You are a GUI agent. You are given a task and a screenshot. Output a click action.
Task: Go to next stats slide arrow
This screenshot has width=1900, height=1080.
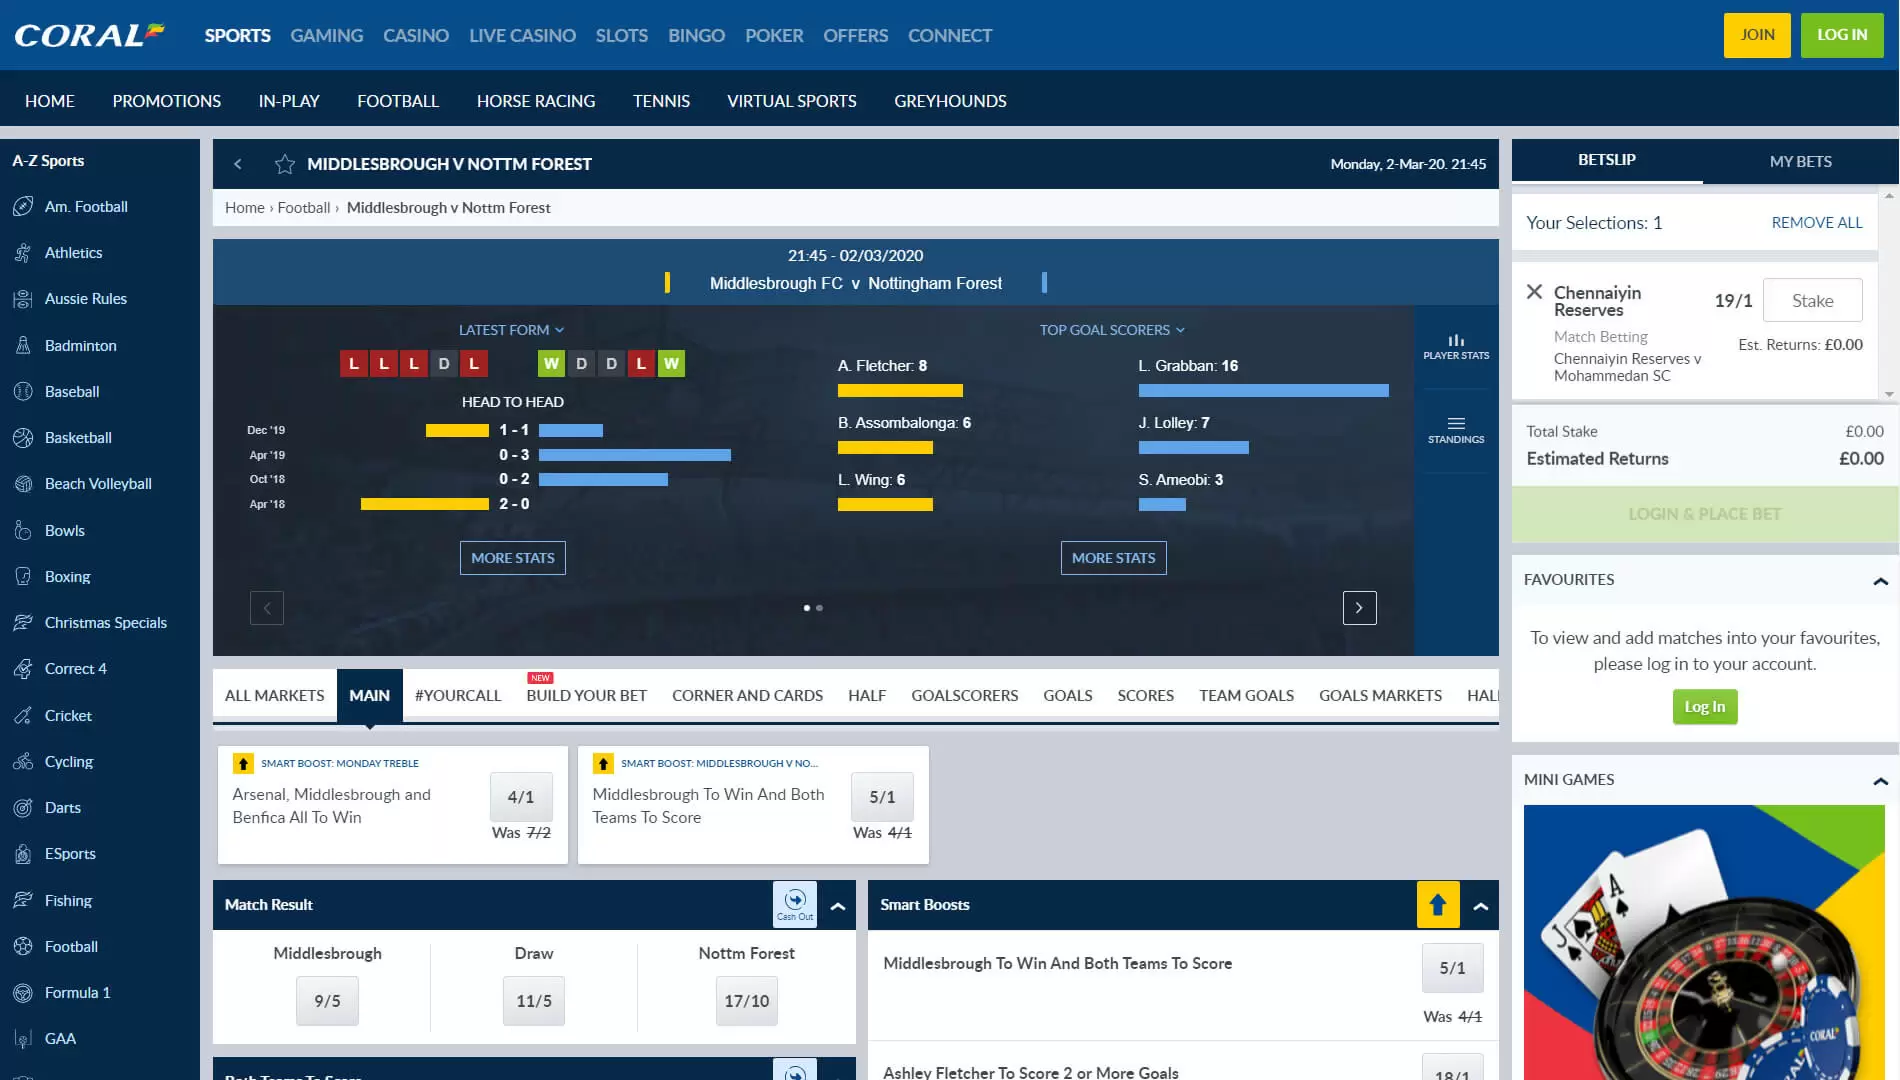pyautogui.click(x=1359, y=608)
